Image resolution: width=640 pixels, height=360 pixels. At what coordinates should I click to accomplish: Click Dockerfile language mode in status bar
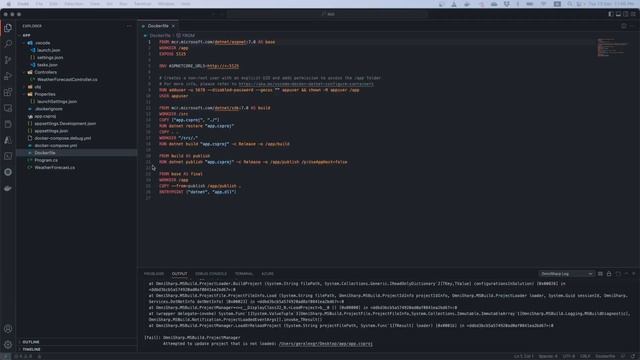pos(605,356)
